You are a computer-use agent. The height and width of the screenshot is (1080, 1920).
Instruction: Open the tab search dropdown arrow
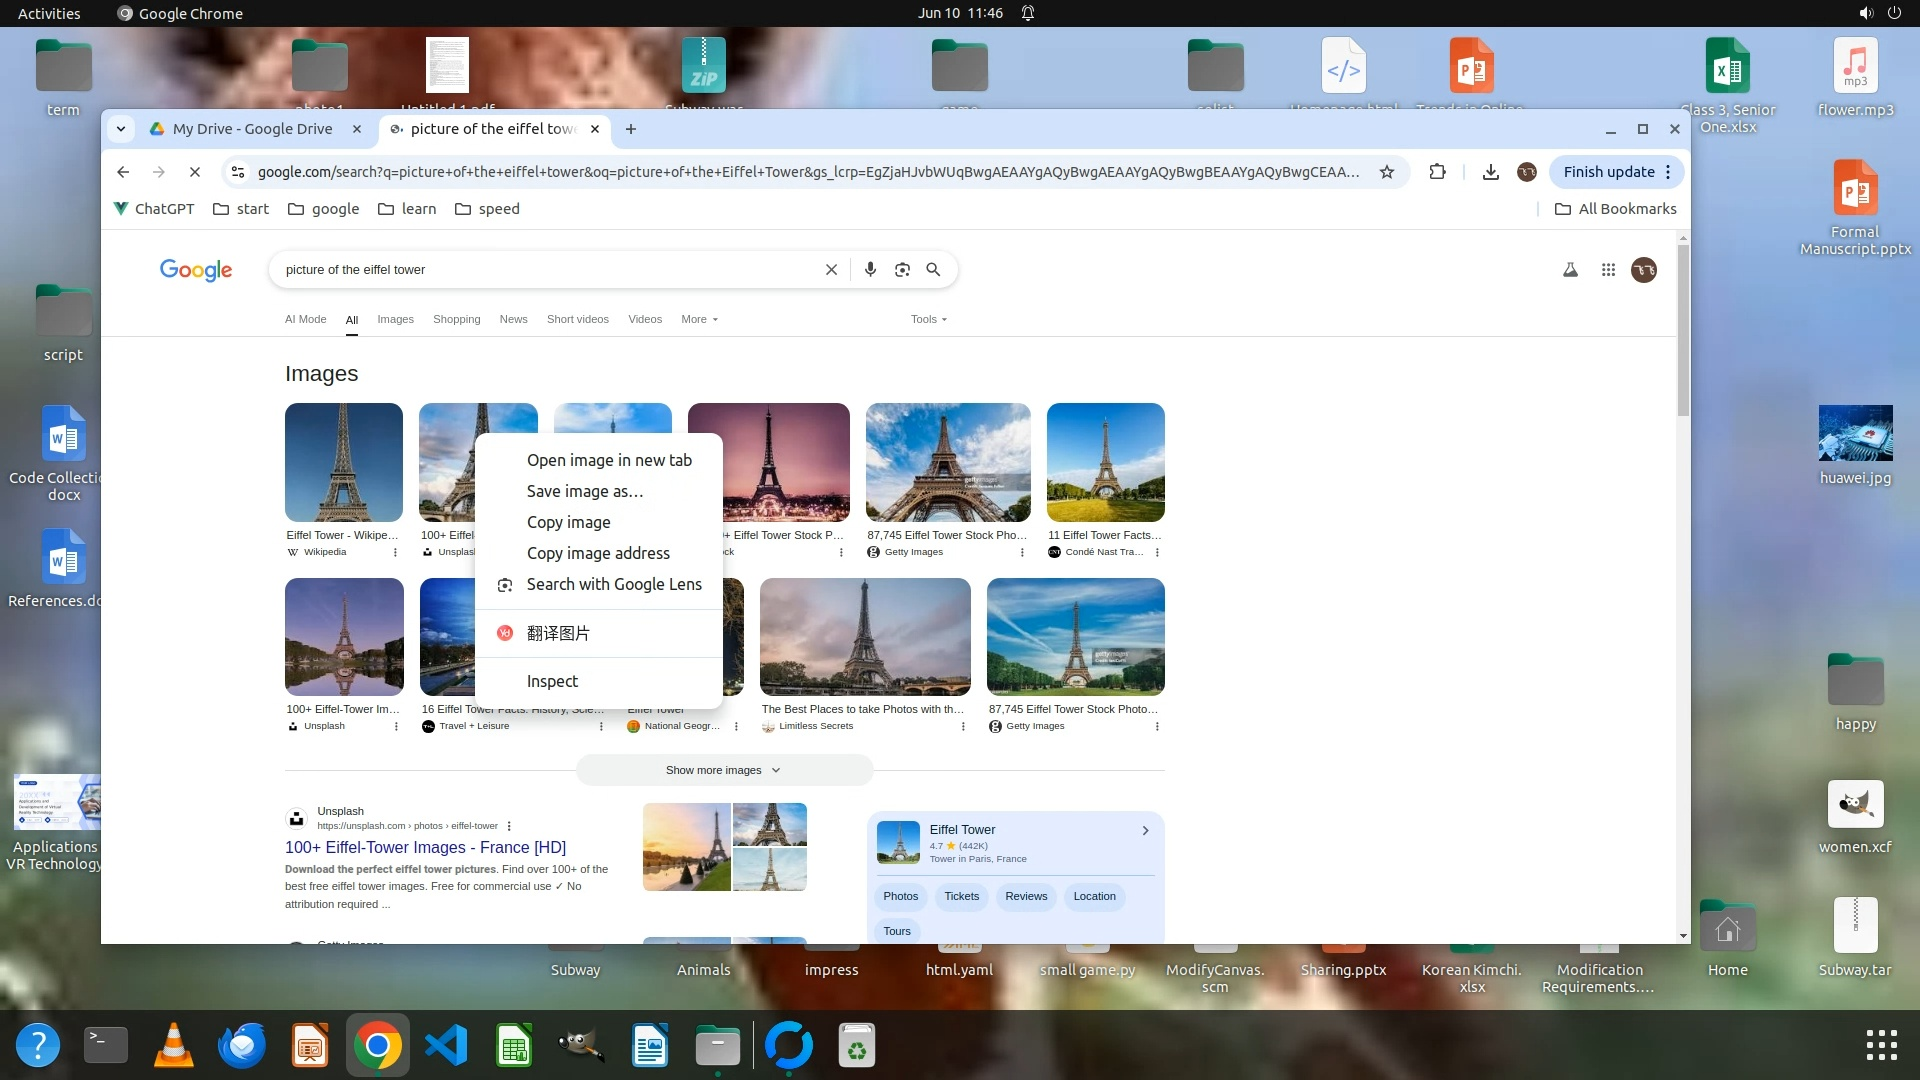121,129
